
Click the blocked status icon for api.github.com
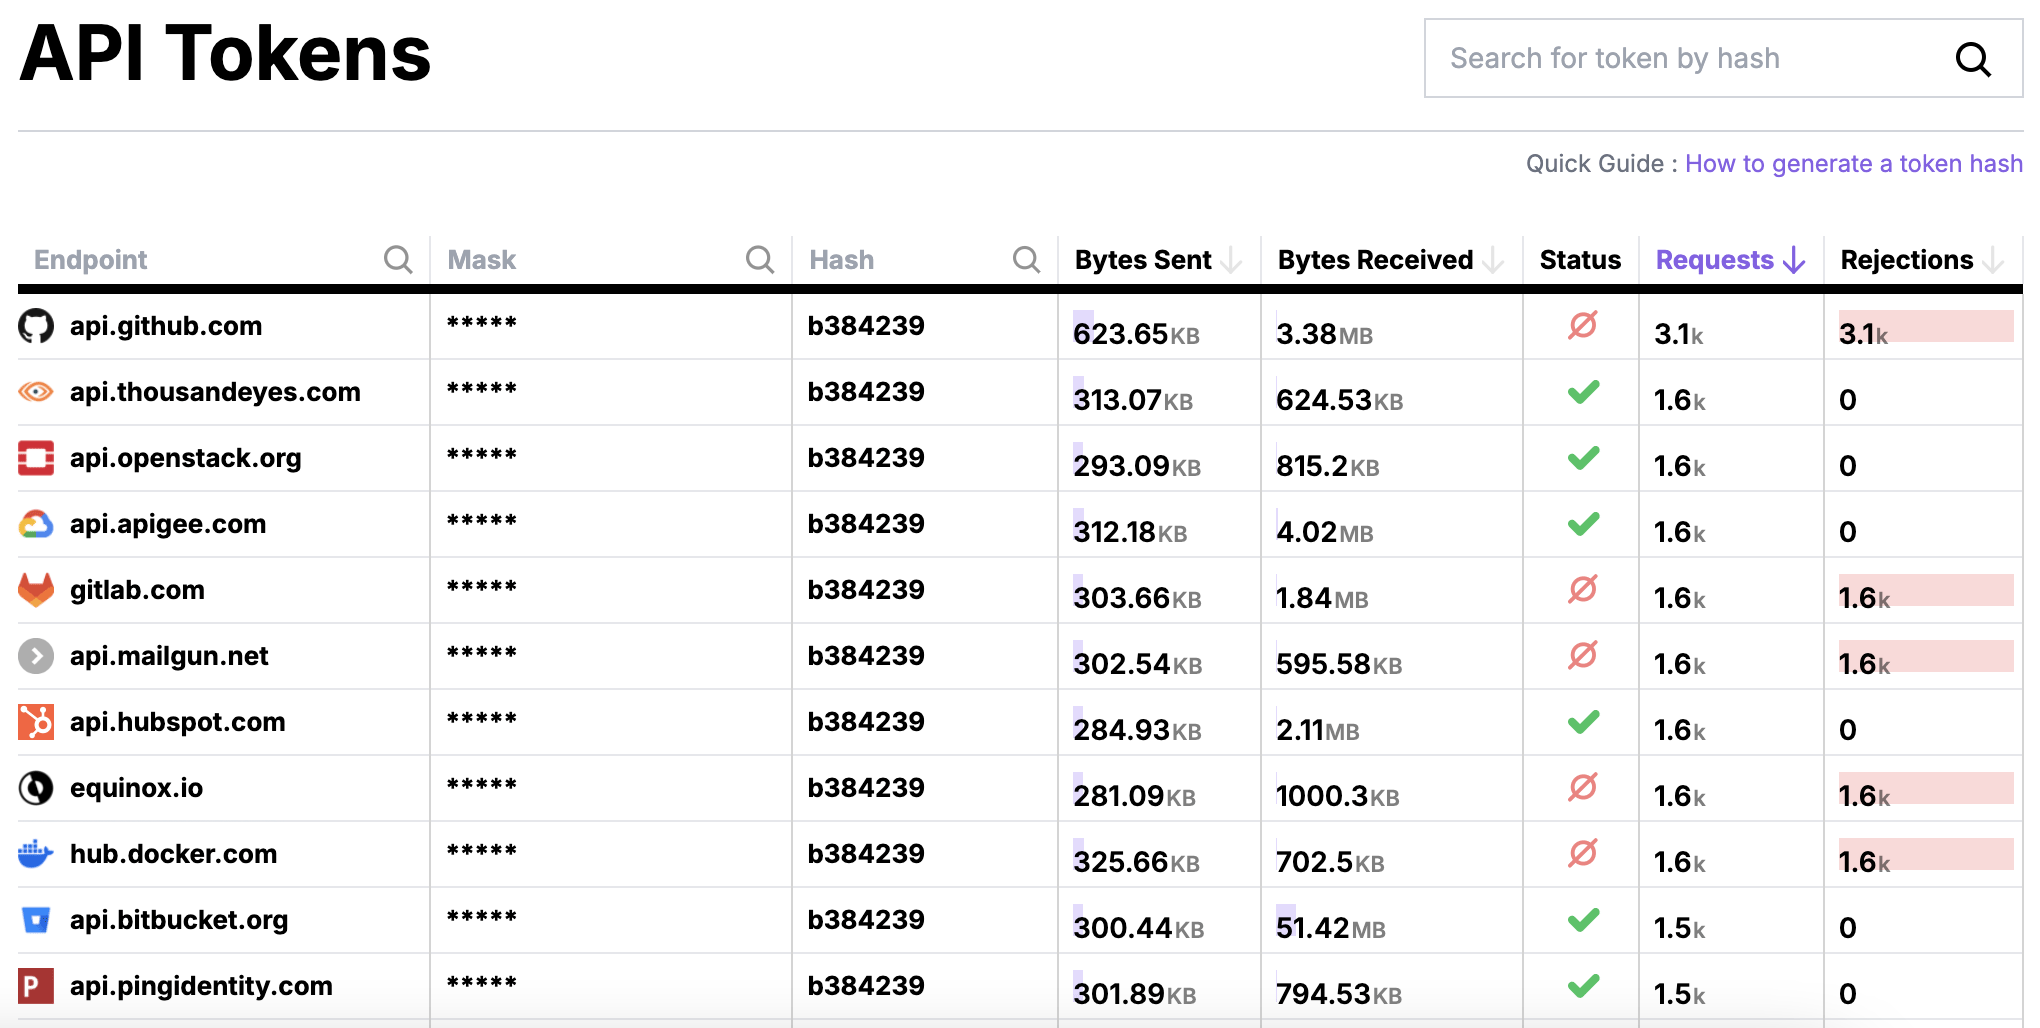click(x=1582, y=325)
